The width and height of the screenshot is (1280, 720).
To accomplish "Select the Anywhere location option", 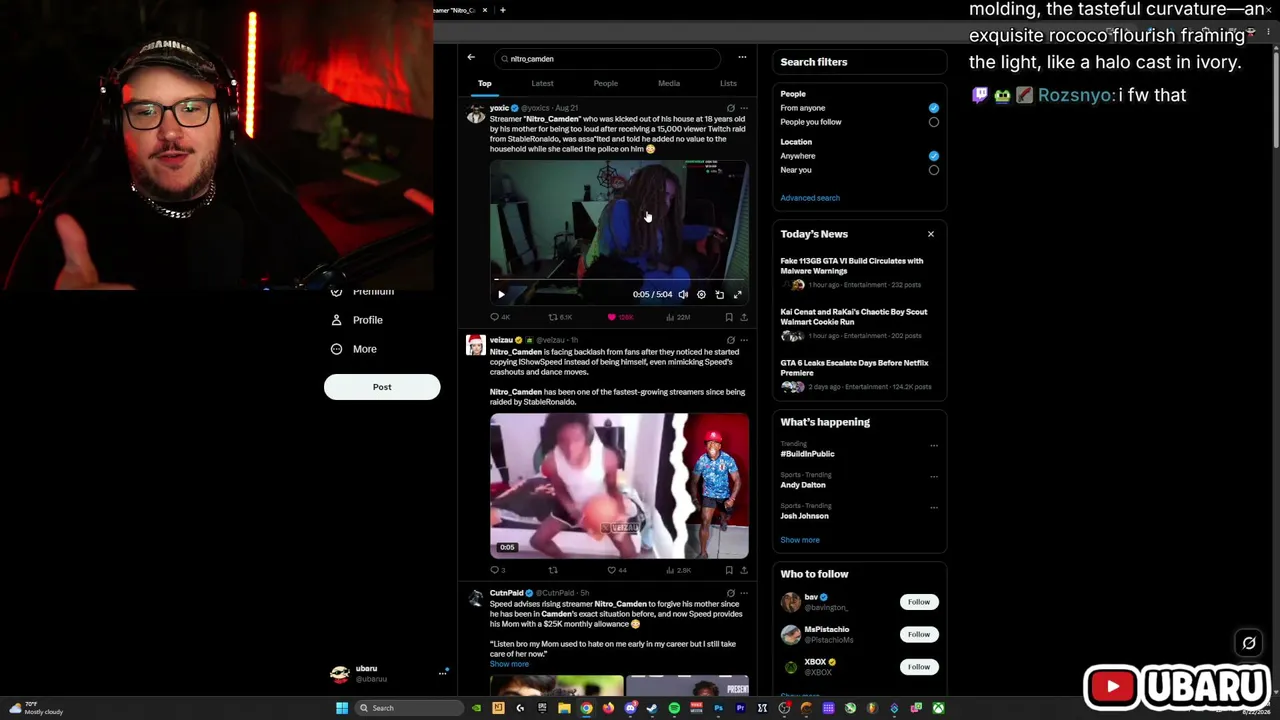I will 933,156.
